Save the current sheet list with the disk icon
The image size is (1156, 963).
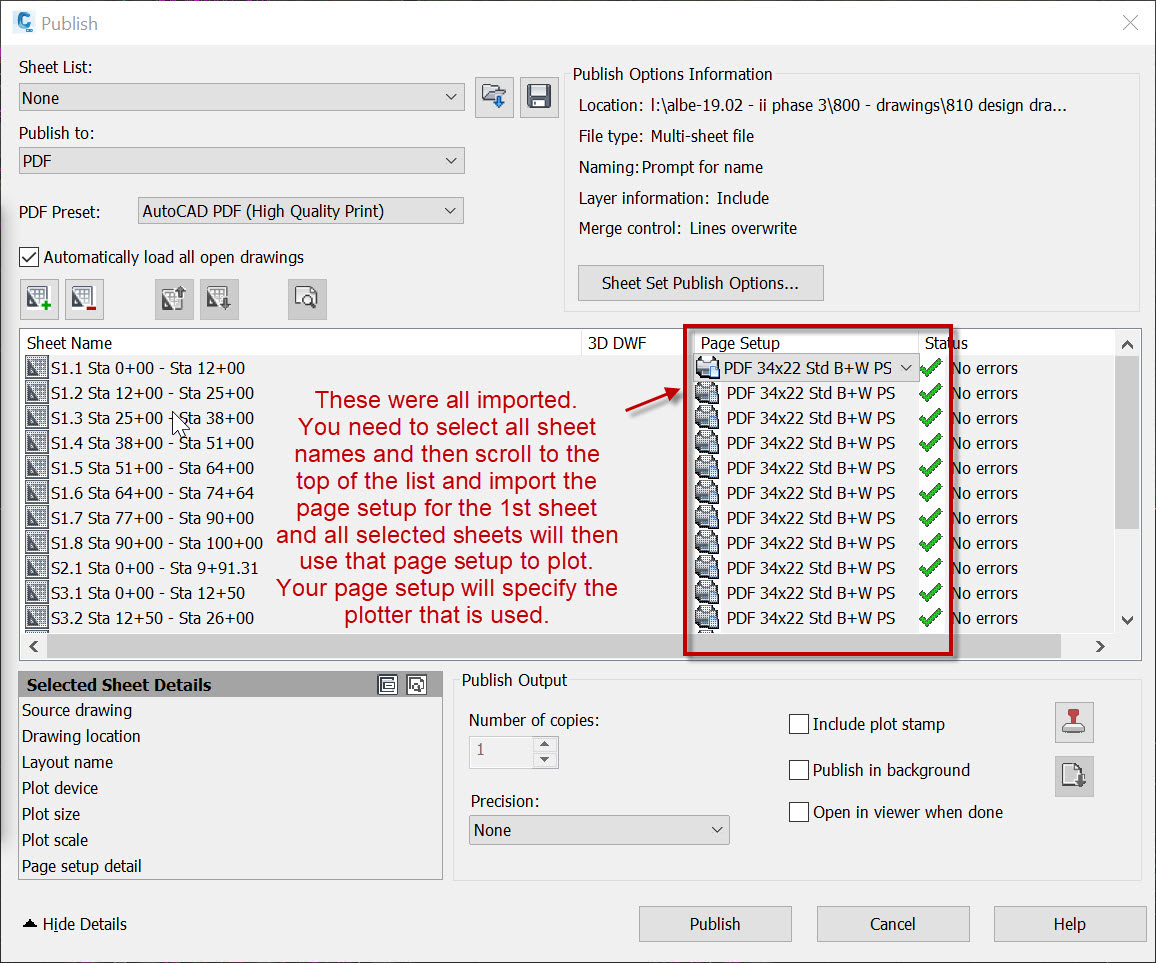tap(539, 97)
